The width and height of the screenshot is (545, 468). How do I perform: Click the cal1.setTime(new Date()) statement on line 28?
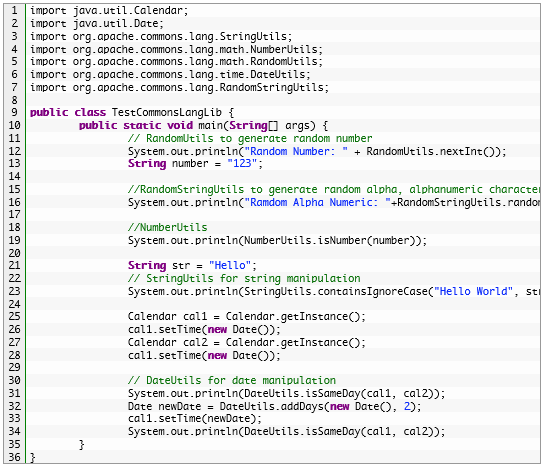coord(204,355)
